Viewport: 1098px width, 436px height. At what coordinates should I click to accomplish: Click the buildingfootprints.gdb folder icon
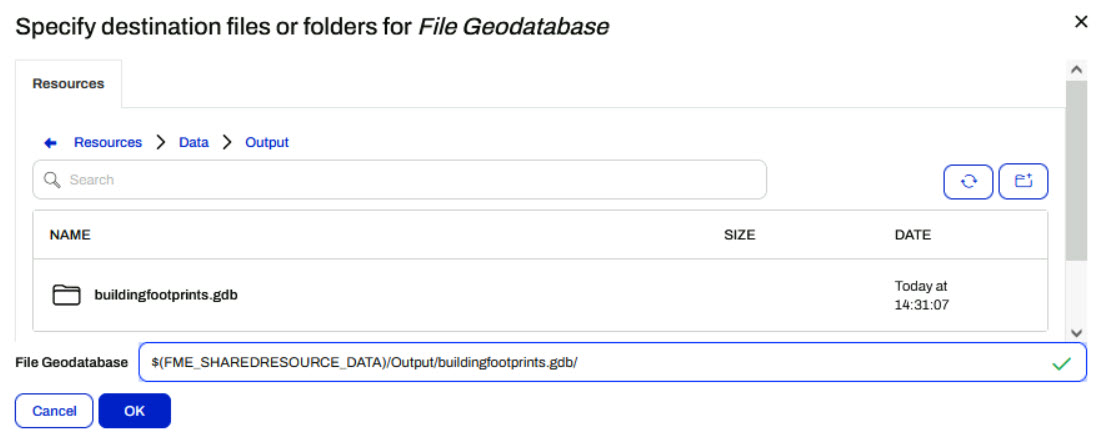coord(67,295)
